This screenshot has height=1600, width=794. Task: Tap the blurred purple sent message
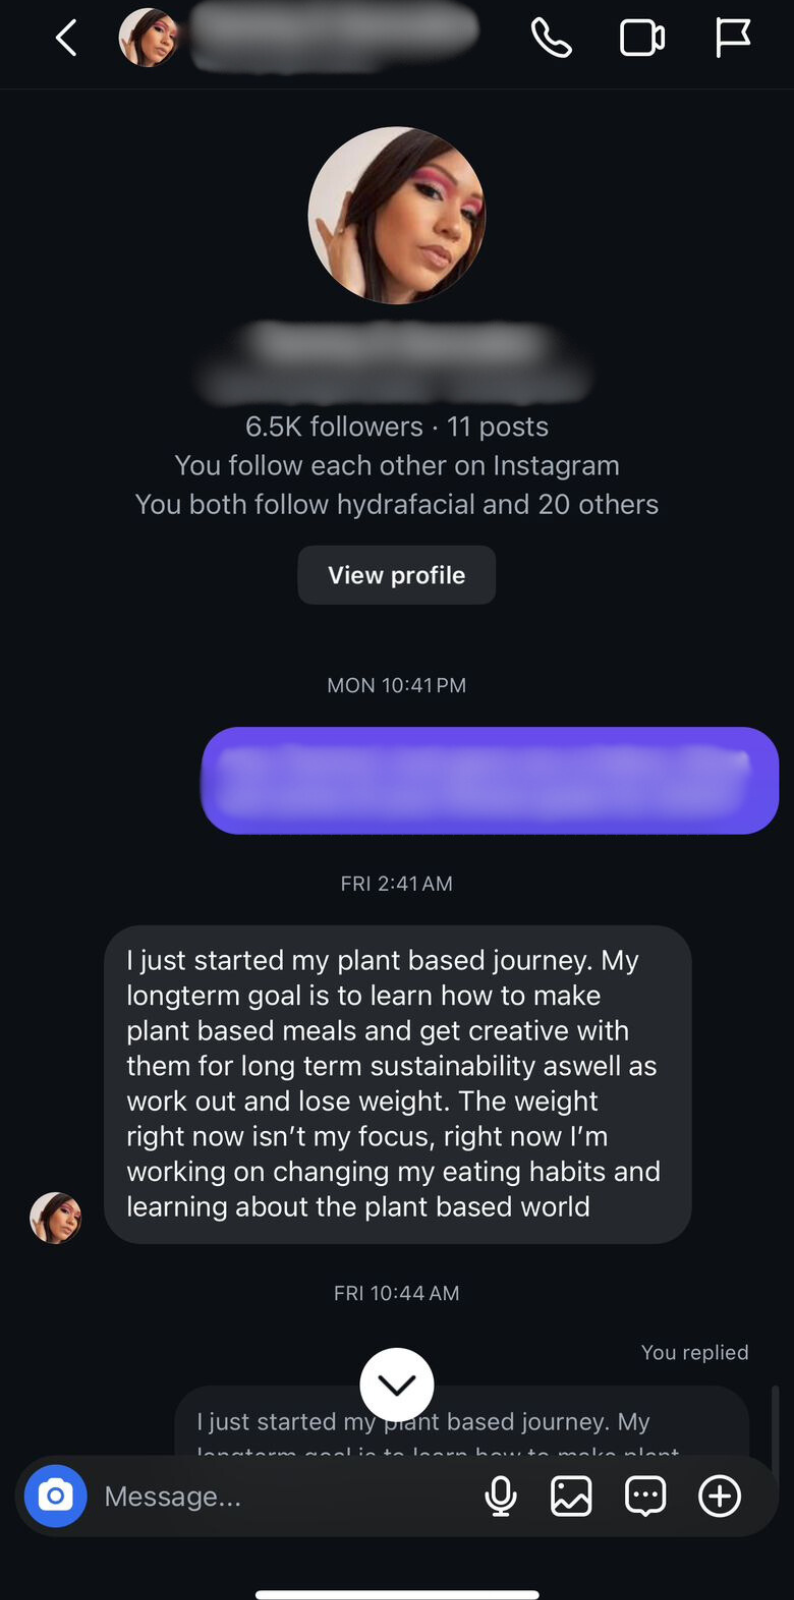(490, 780)
